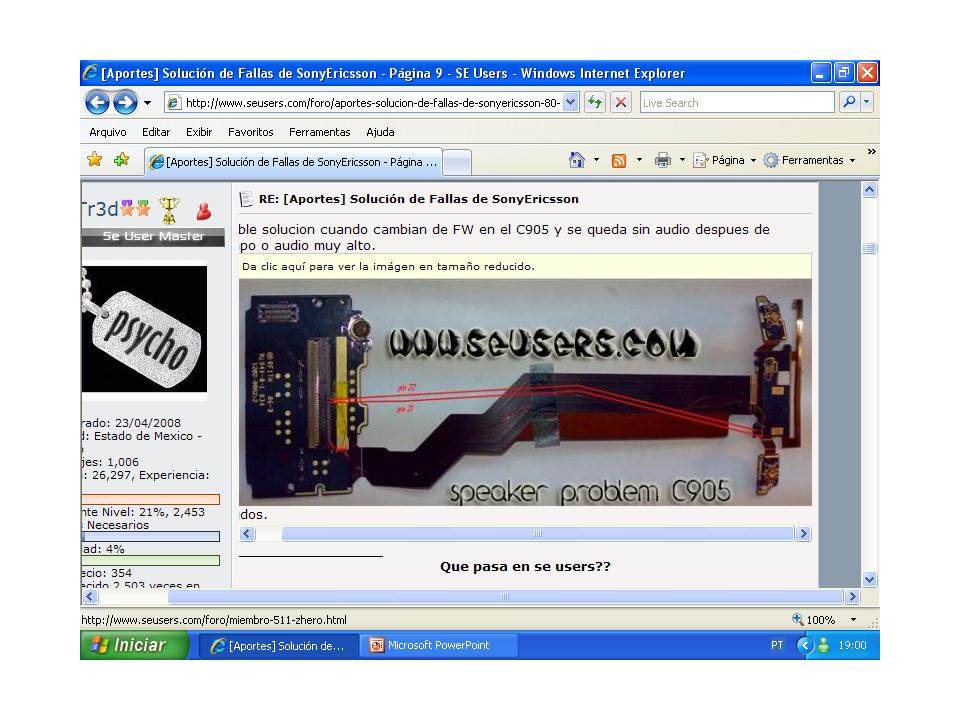
Task: Expand the zoom level dropdown arrow
Action: pyautogui.click(x=853, y=620)
